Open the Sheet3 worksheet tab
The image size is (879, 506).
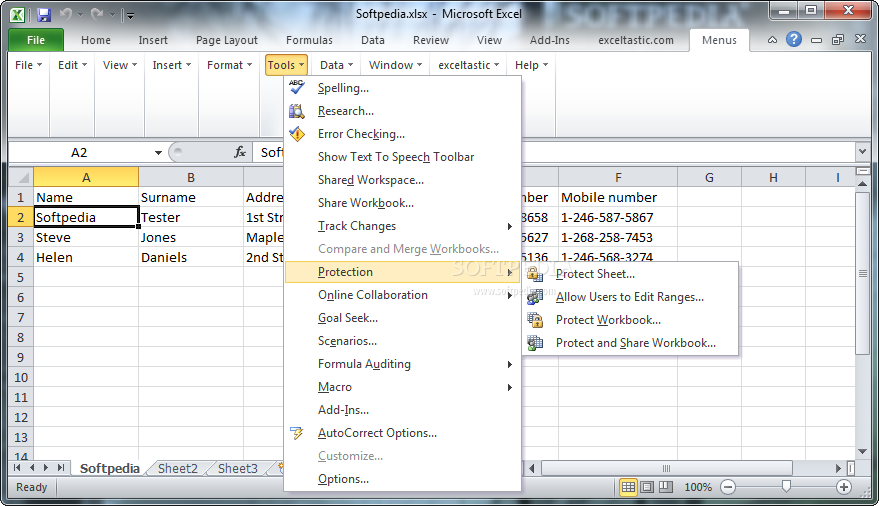(238, 468)
